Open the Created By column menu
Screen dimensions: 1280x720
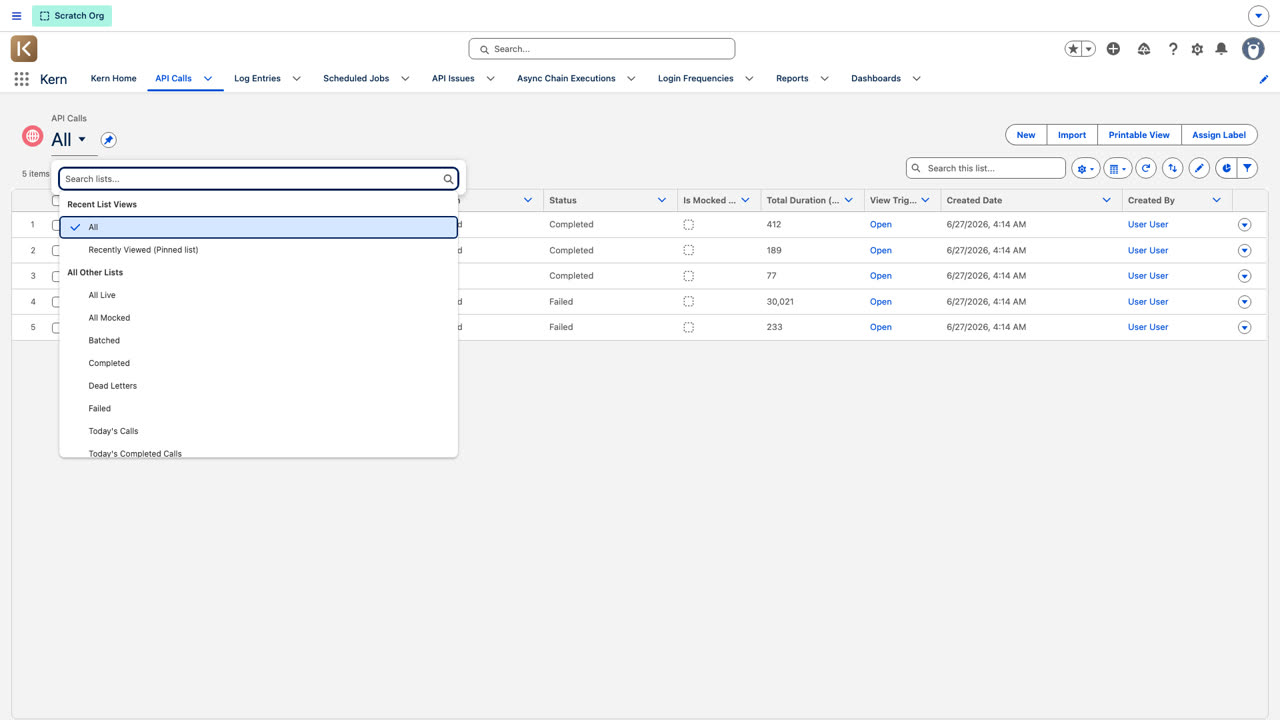coord(1216,200)
